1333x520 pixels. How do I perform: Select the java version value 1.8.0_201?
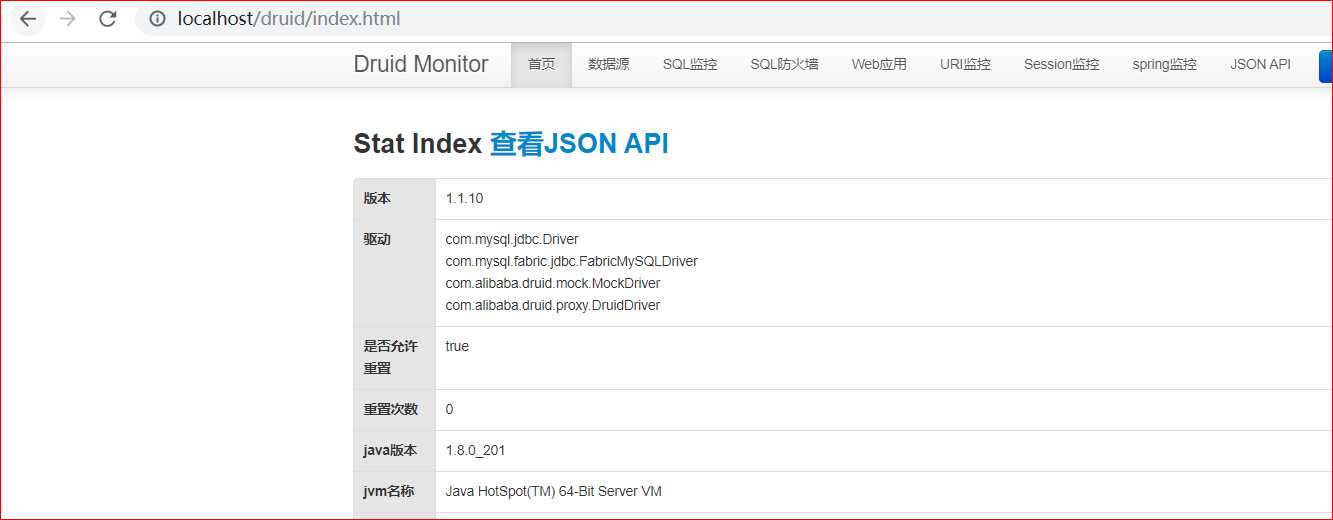pos(475,450)
